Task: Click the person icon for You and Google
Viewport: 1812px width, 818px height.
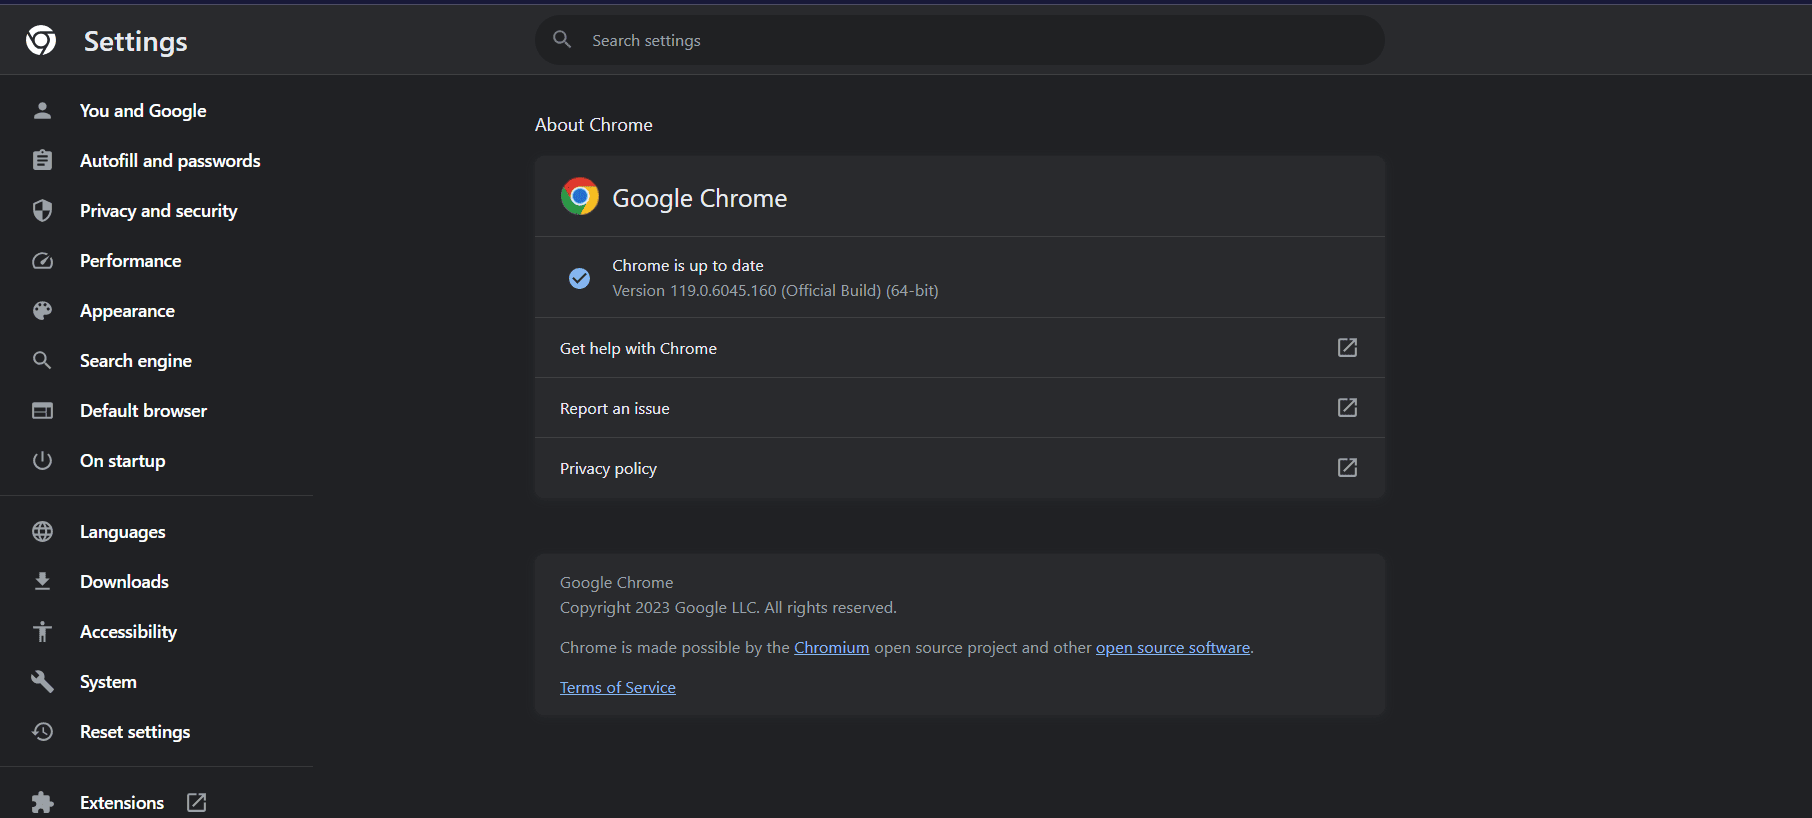Action: click(42, 110)
